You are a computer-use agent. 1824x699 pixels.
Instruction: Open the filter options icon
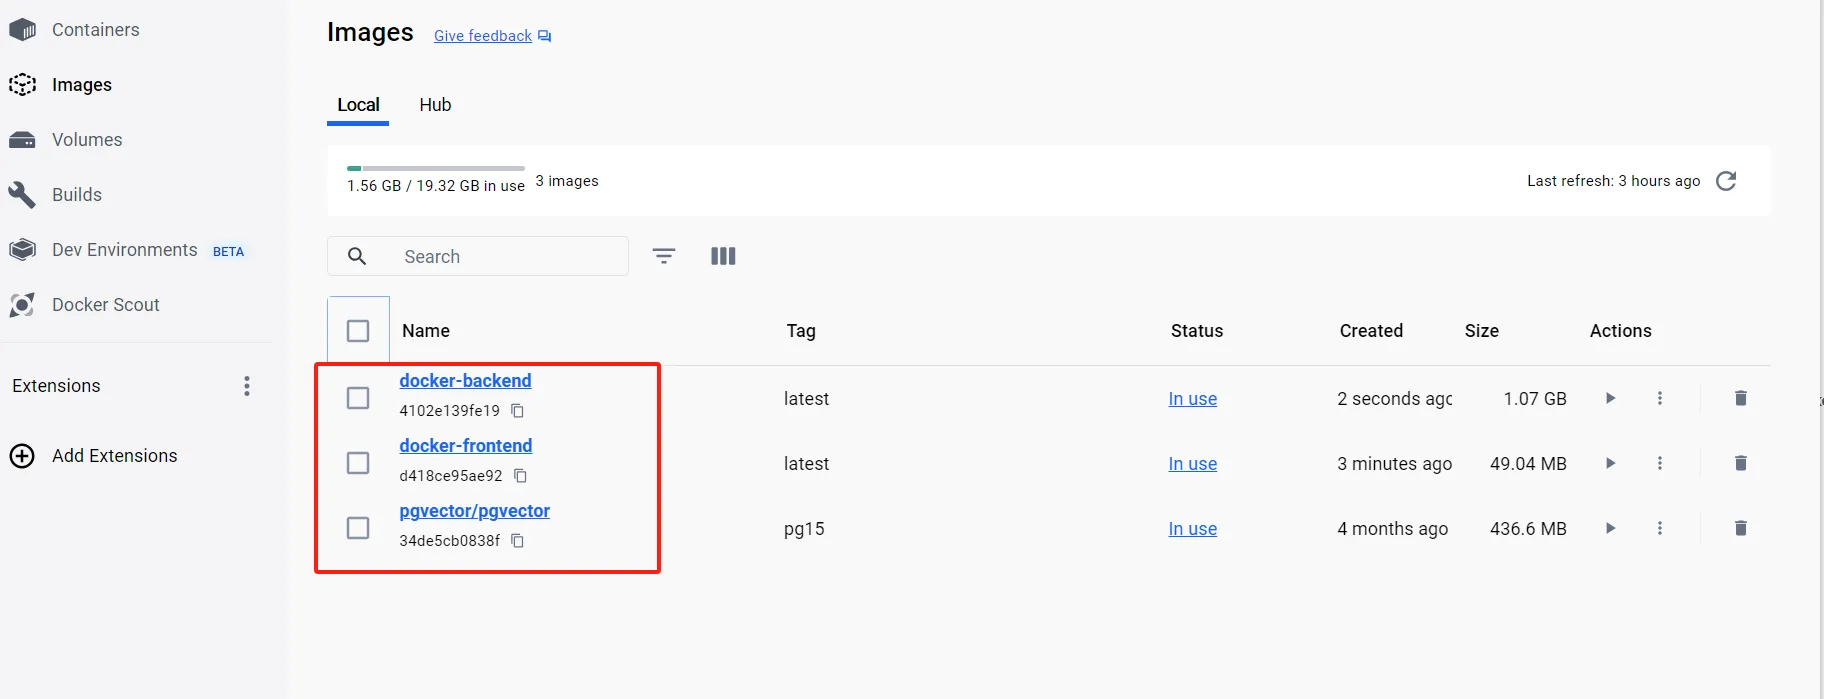(664, 256)
